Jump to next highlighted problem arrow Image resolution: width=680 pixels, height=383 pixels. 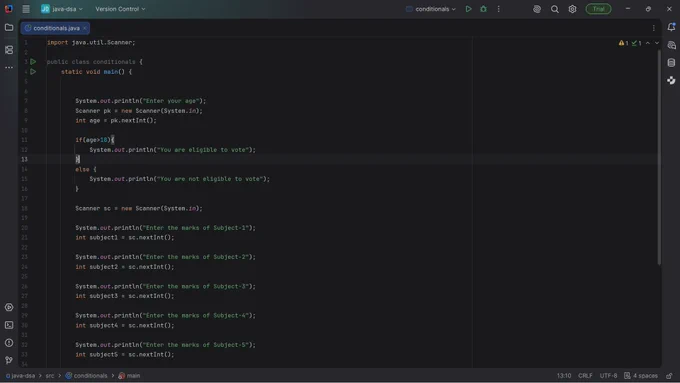tap(657, 43)
